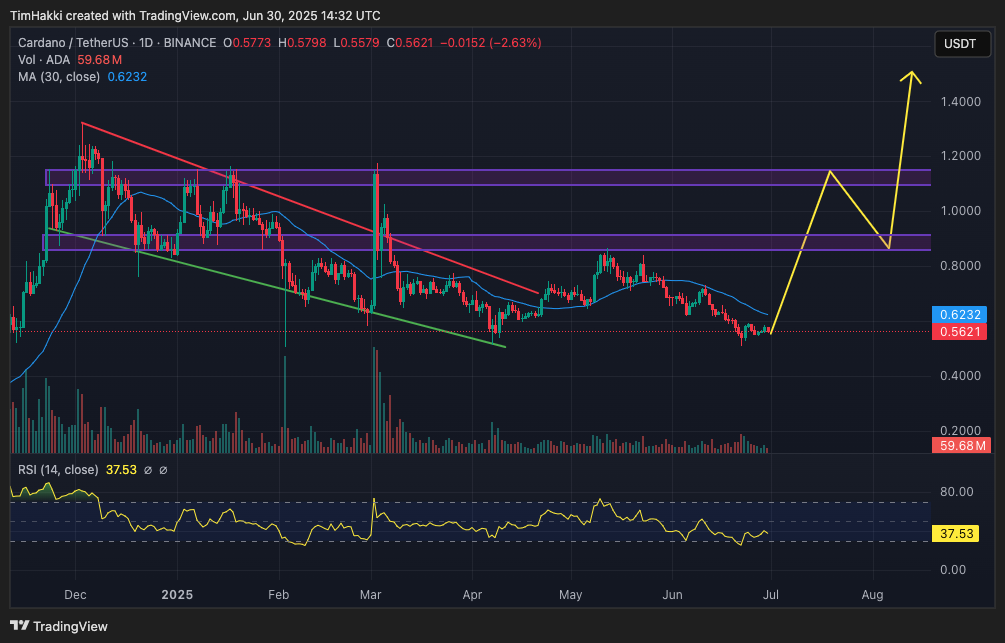Click the yellow 37.53 RSI scale label
This screenshot has width=1005, height=643.
point(960,533)
